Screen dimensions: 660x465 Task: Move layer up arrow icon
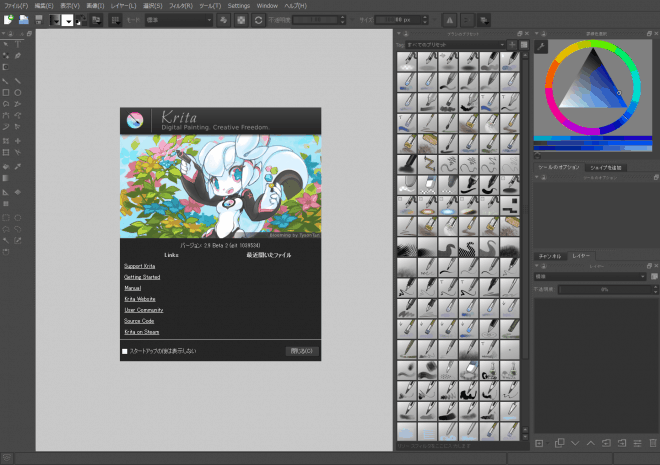point(591,443)
